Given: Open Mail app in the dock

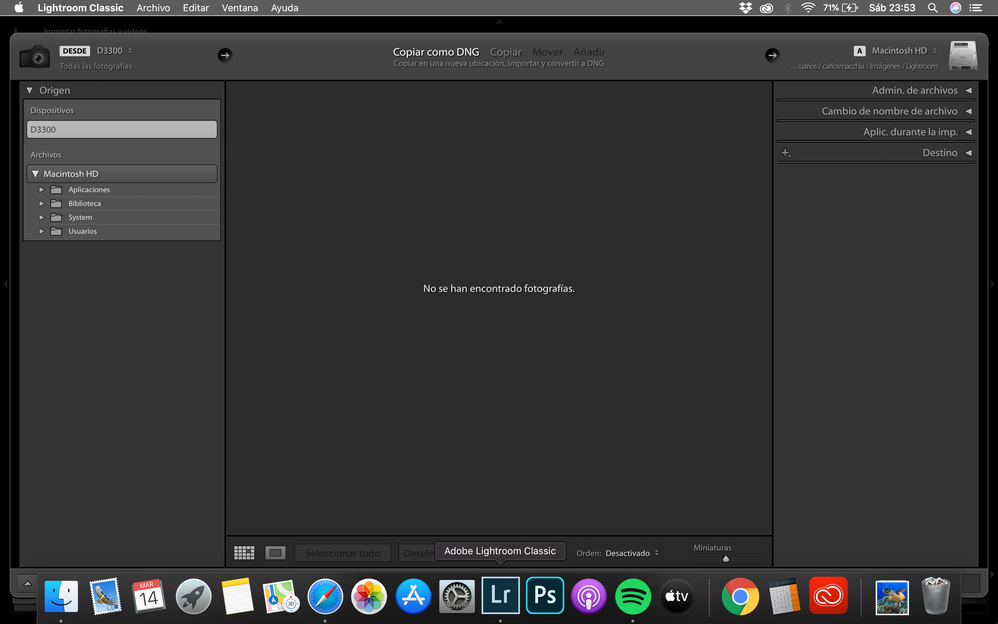Looking at the screenshot, I should click(x=105, y=597).
